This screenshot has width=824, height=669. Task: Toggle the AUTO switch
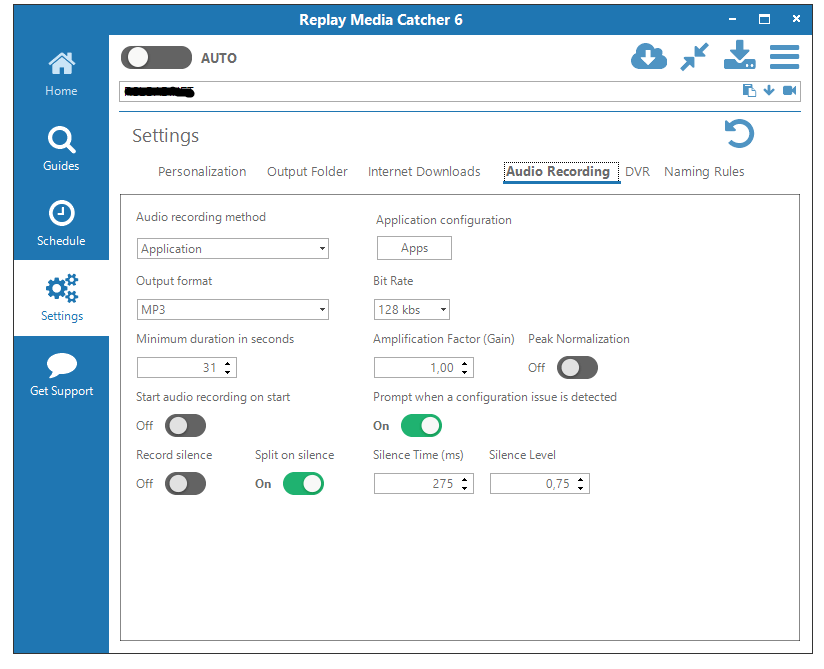156,57
